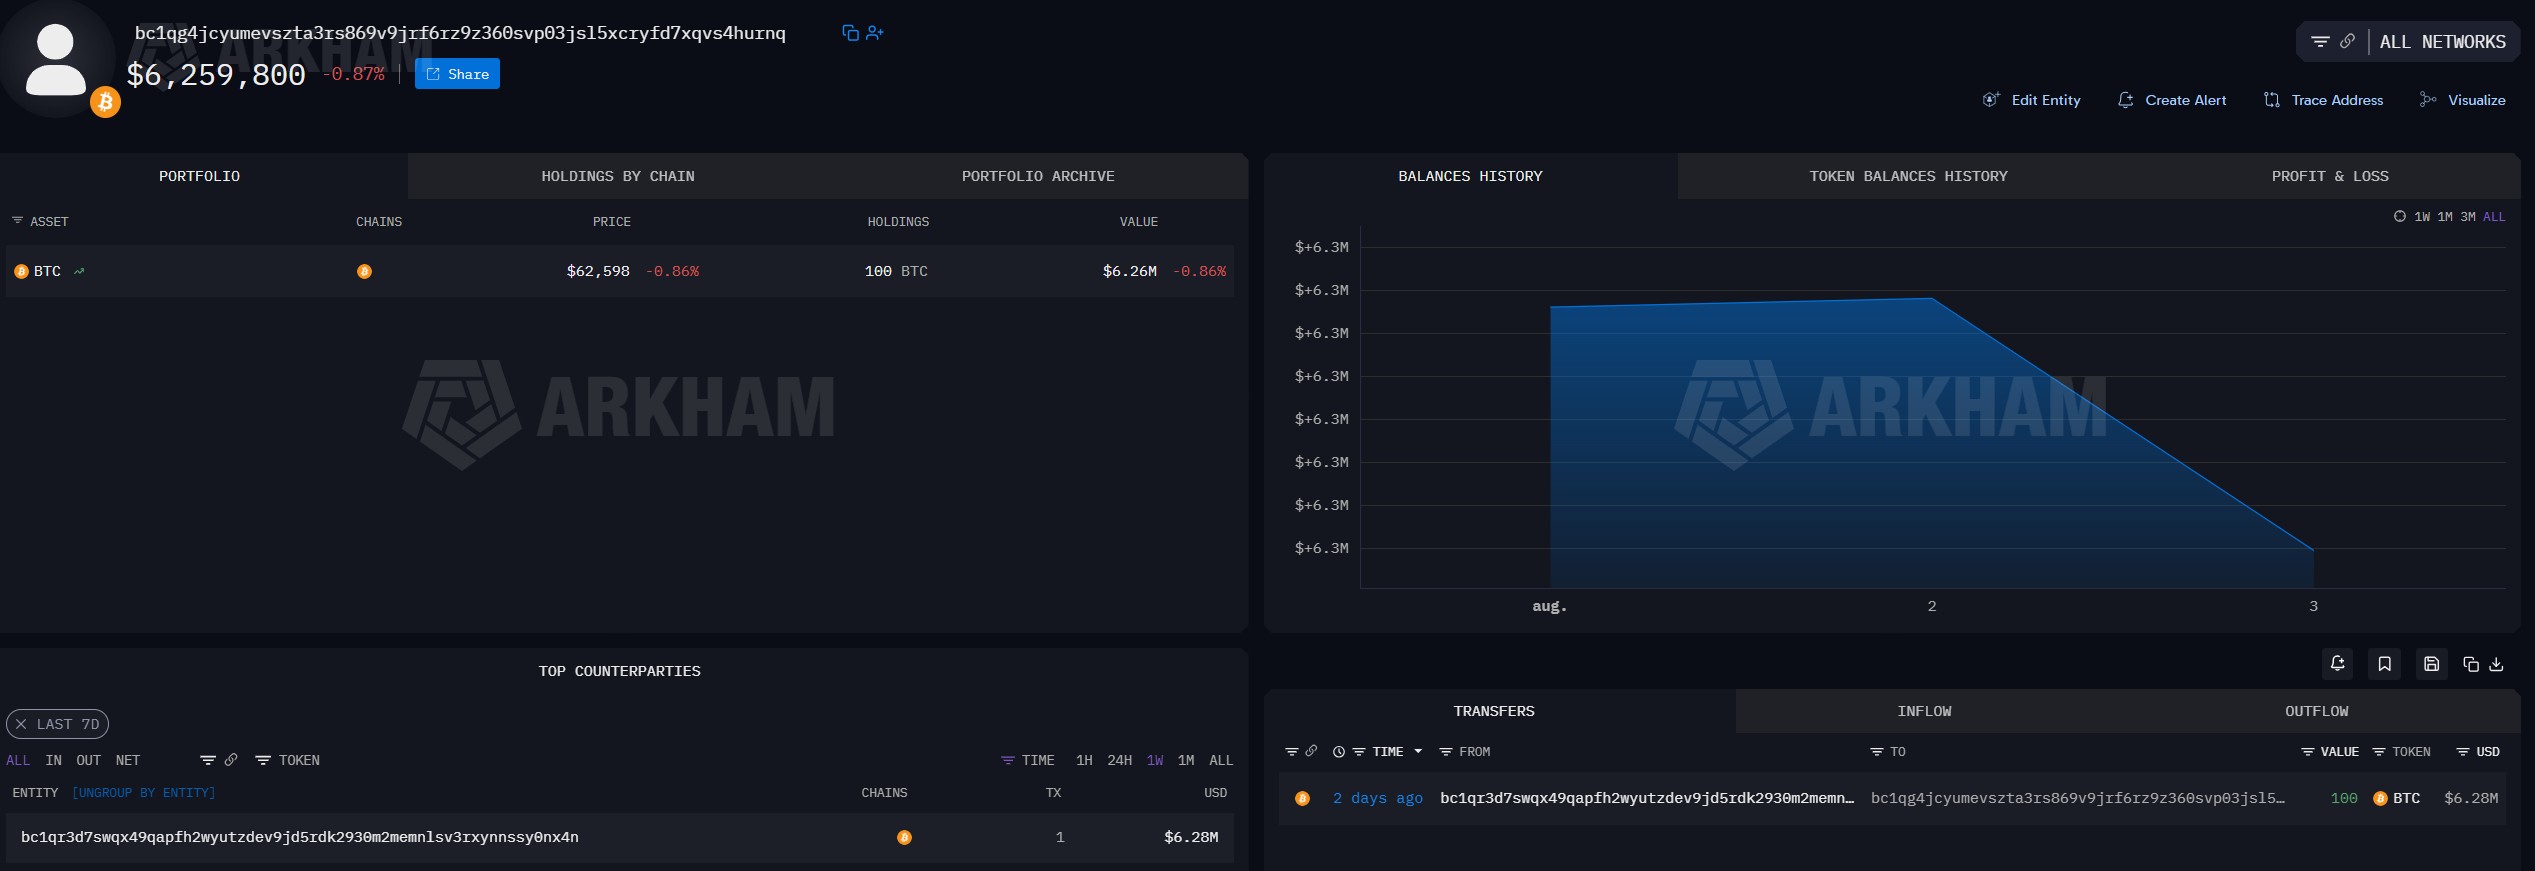This screenshot has height=871, width=2535.
Task: Switch to the Portfolio tab
Action: click(200, 176)
